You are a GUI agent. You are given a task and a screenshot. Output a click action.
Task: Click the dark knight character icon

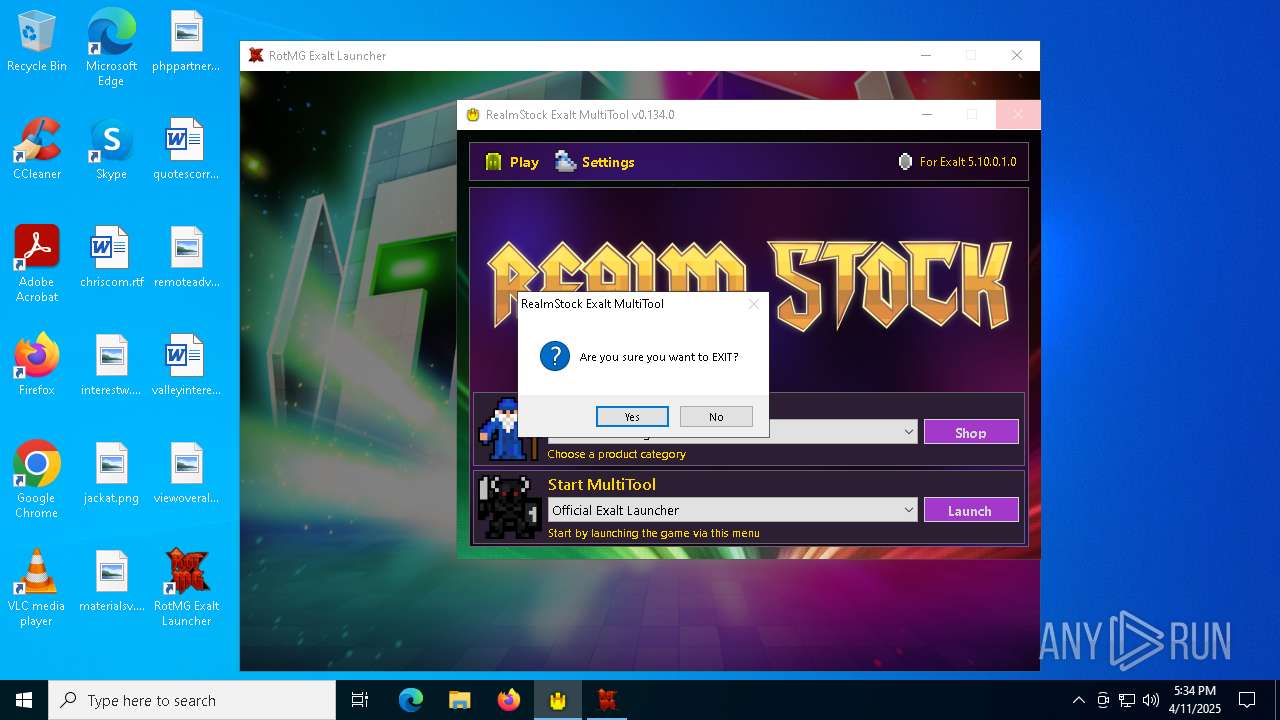point(509,508)
